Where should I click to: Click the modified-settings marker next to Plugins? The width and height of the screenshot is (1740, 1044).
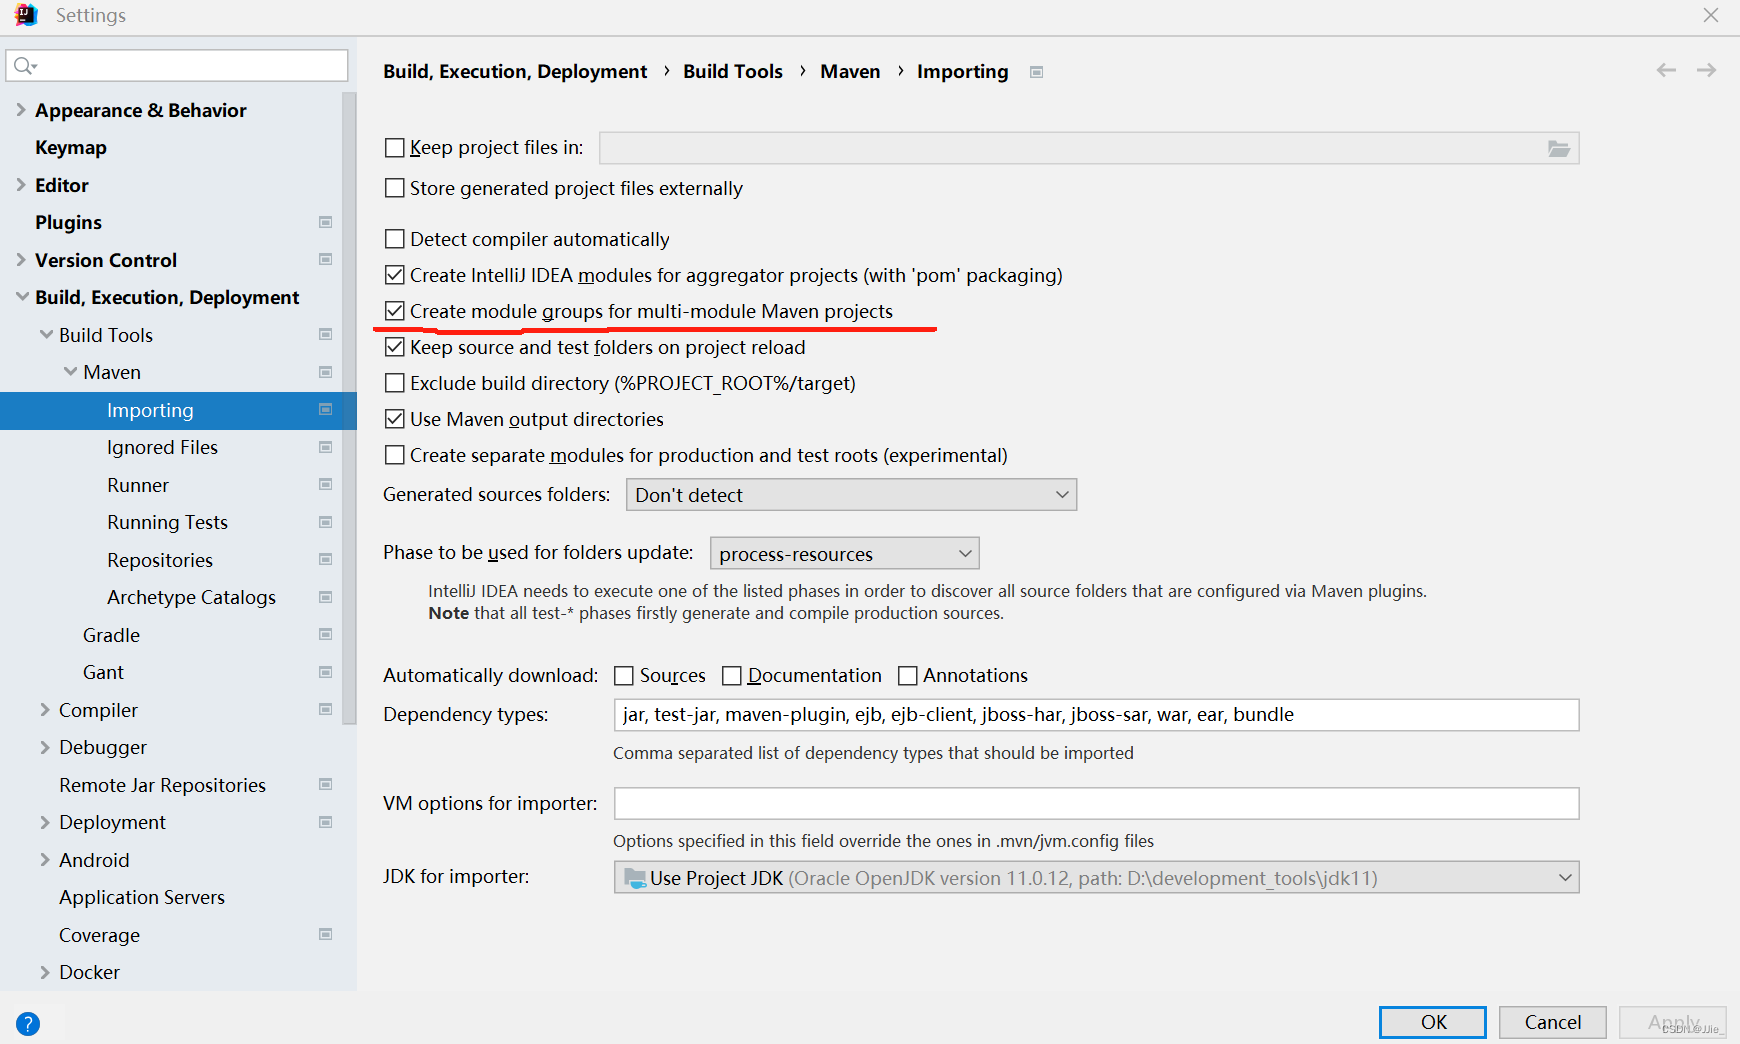coord(325,222)
